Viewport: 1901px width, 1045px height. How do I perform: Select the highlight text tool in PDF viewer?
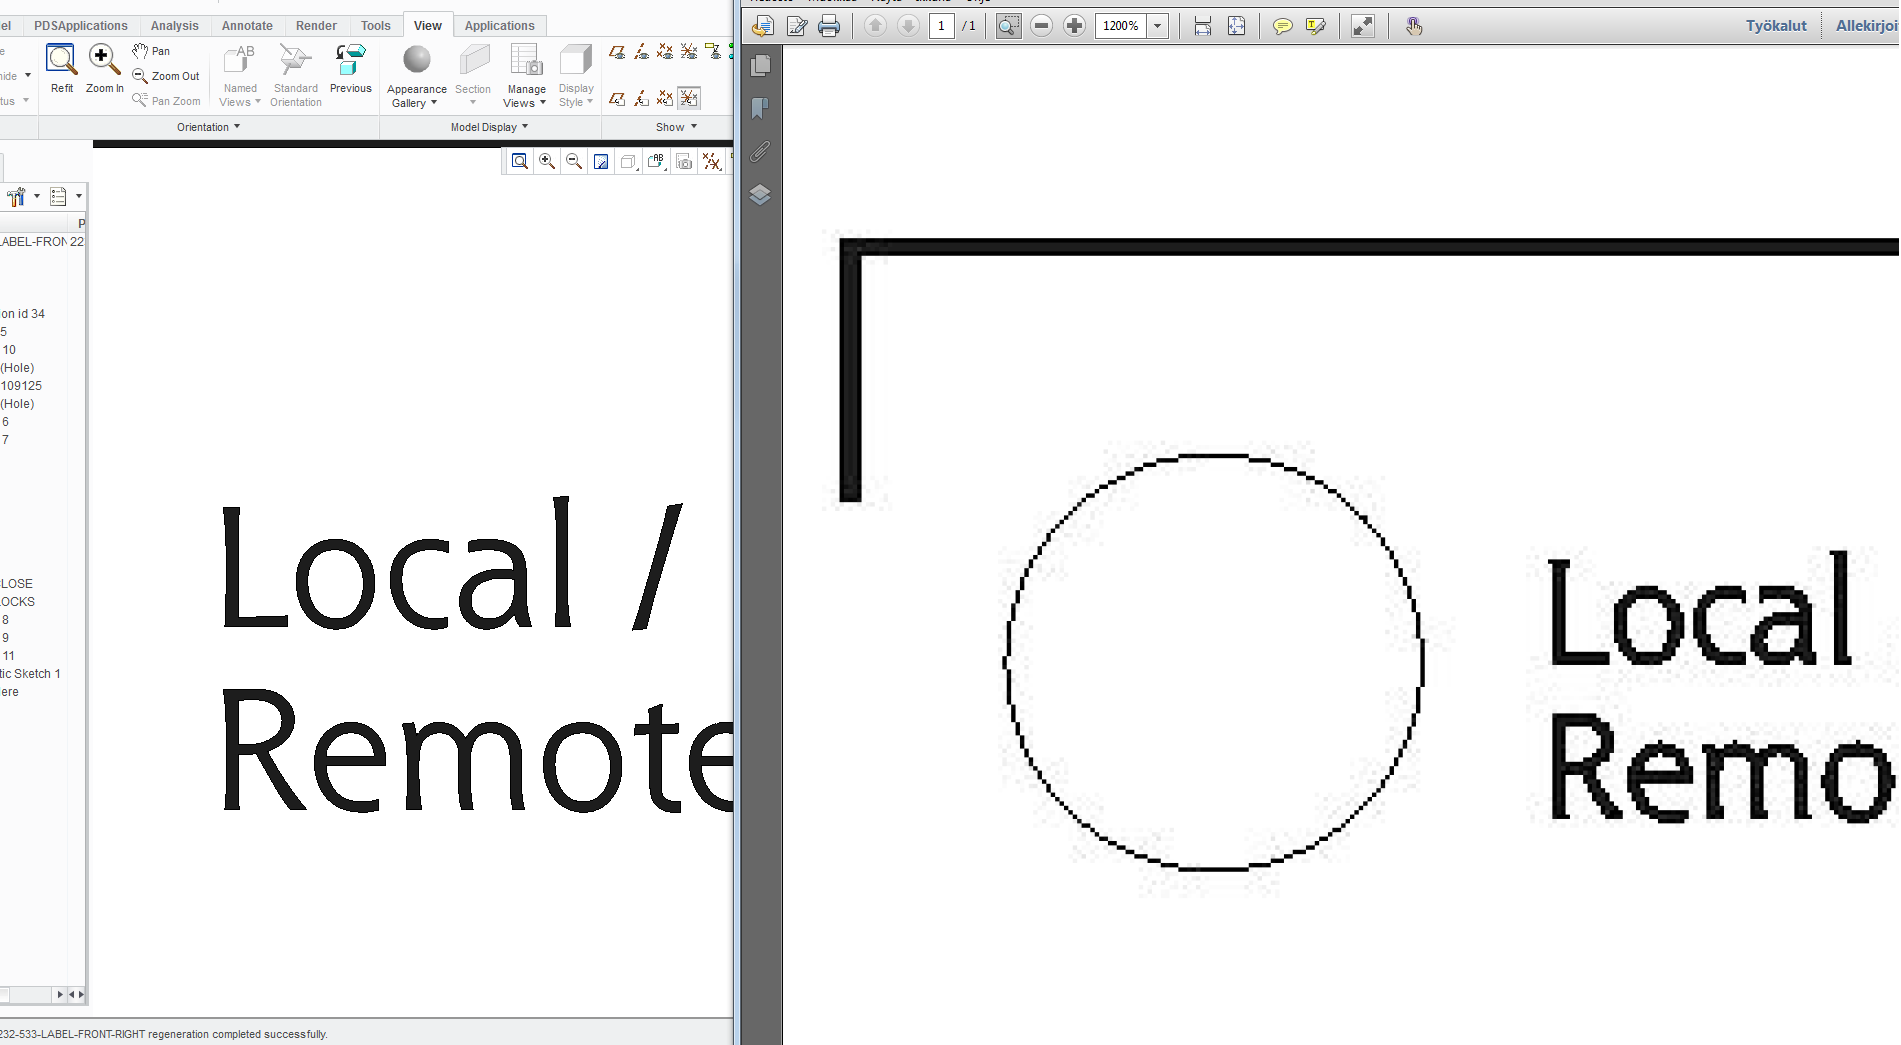1316,26
